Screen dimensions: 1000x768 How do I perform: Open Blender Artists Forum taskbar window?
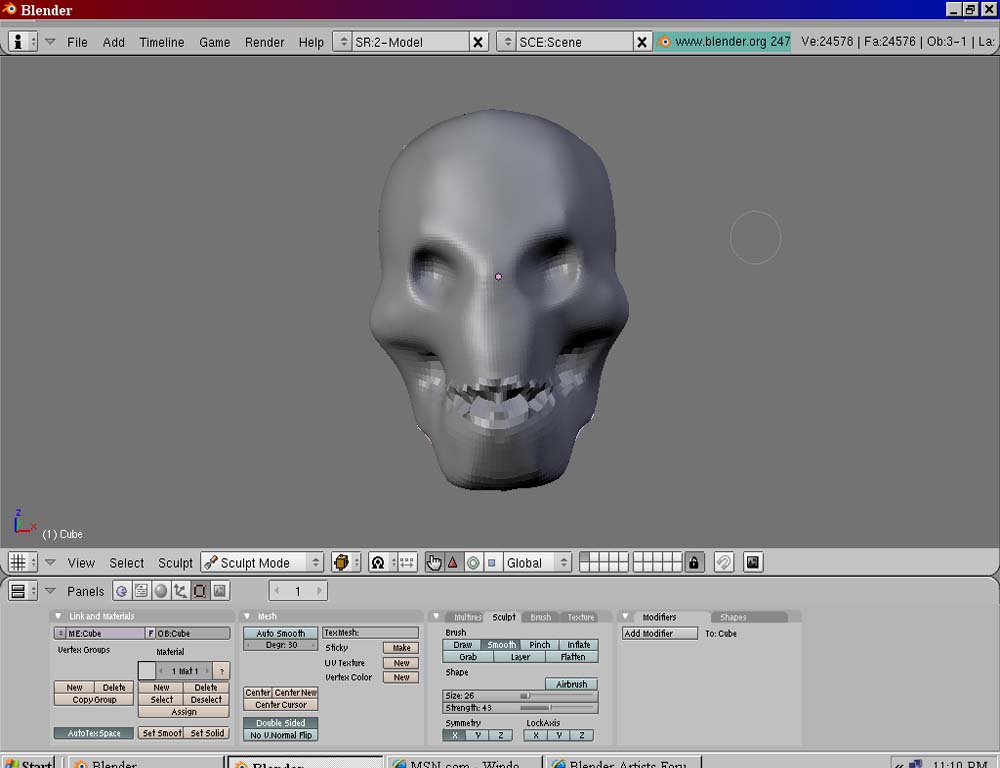coord(625,763)
